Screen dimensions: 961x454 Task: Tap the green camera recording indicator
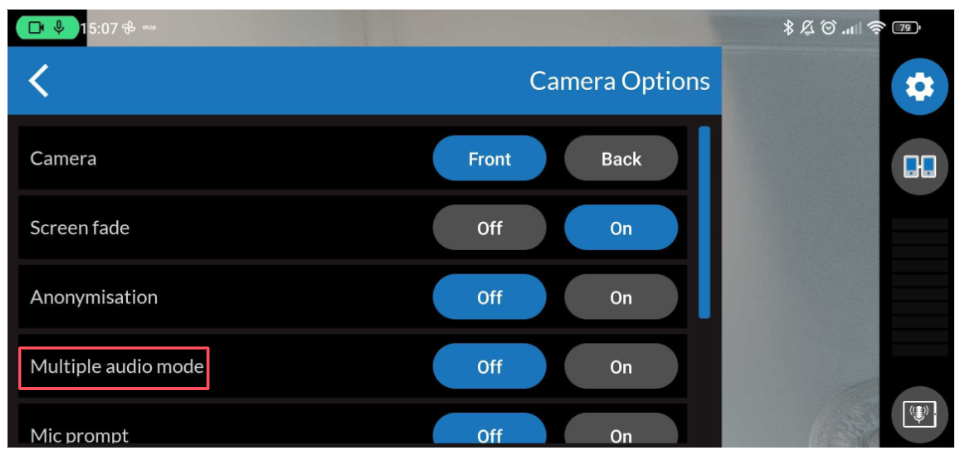click(46, 28)
